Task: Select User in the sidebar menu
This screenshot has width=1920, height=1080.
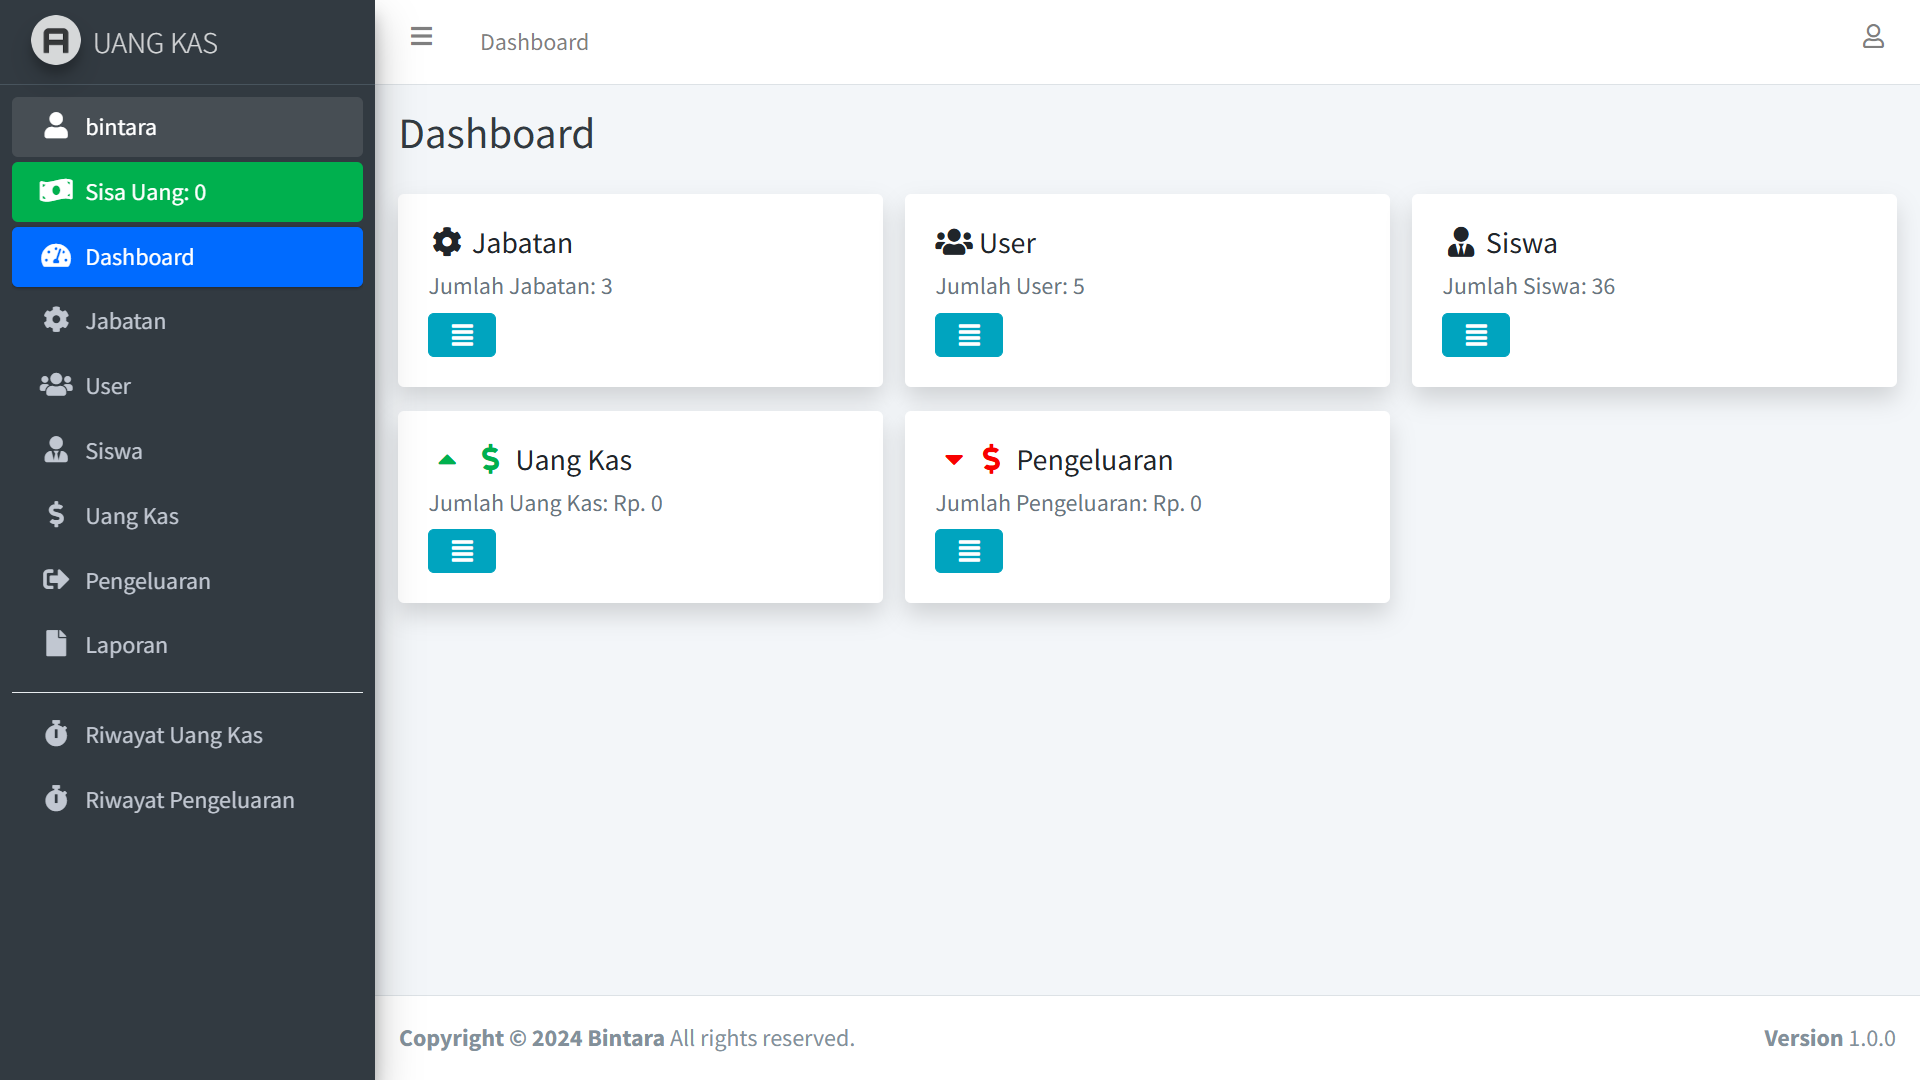Action: (108, 386)
